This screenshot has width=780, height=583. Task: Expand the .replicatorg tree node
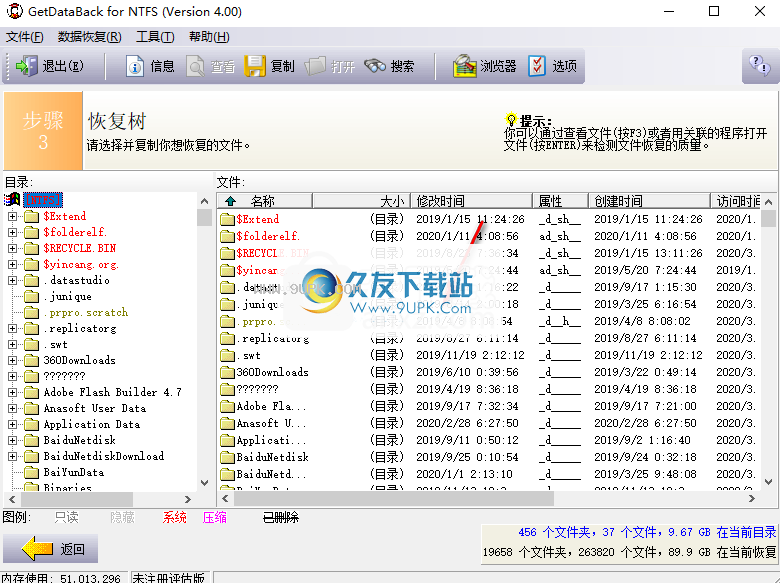[x=12, y=328]
